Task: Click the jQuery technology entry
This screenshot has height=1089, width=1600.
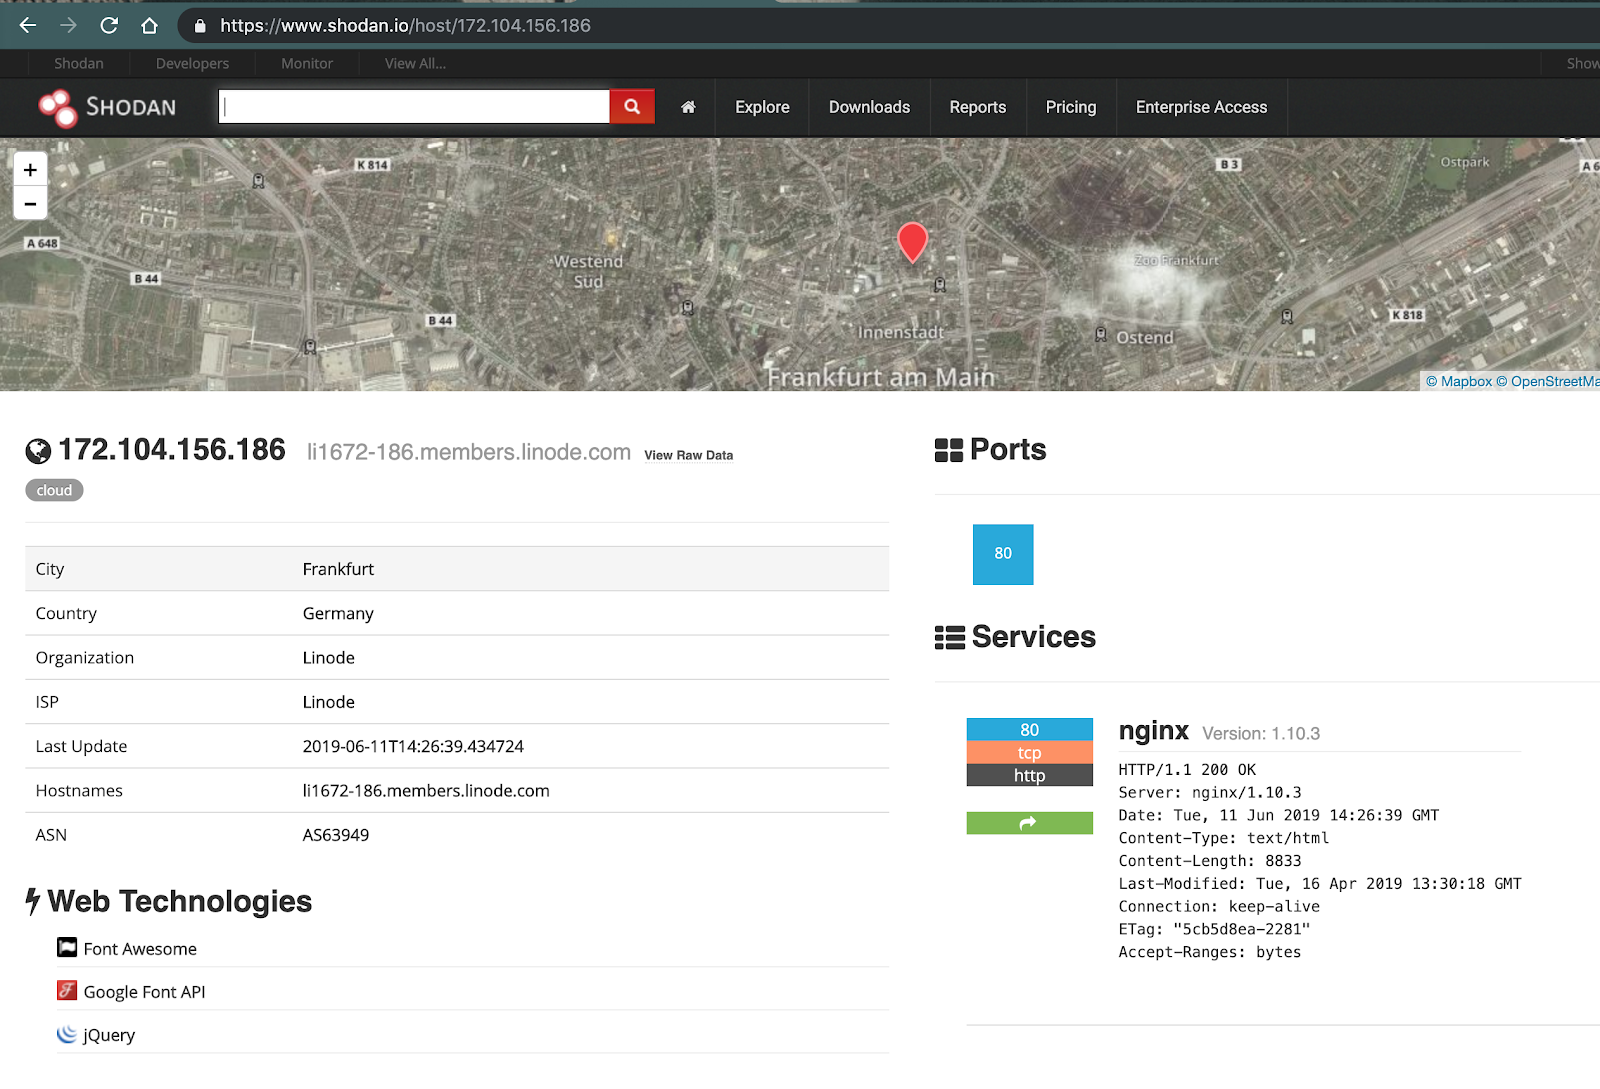Action: [x=109, y=1035]
